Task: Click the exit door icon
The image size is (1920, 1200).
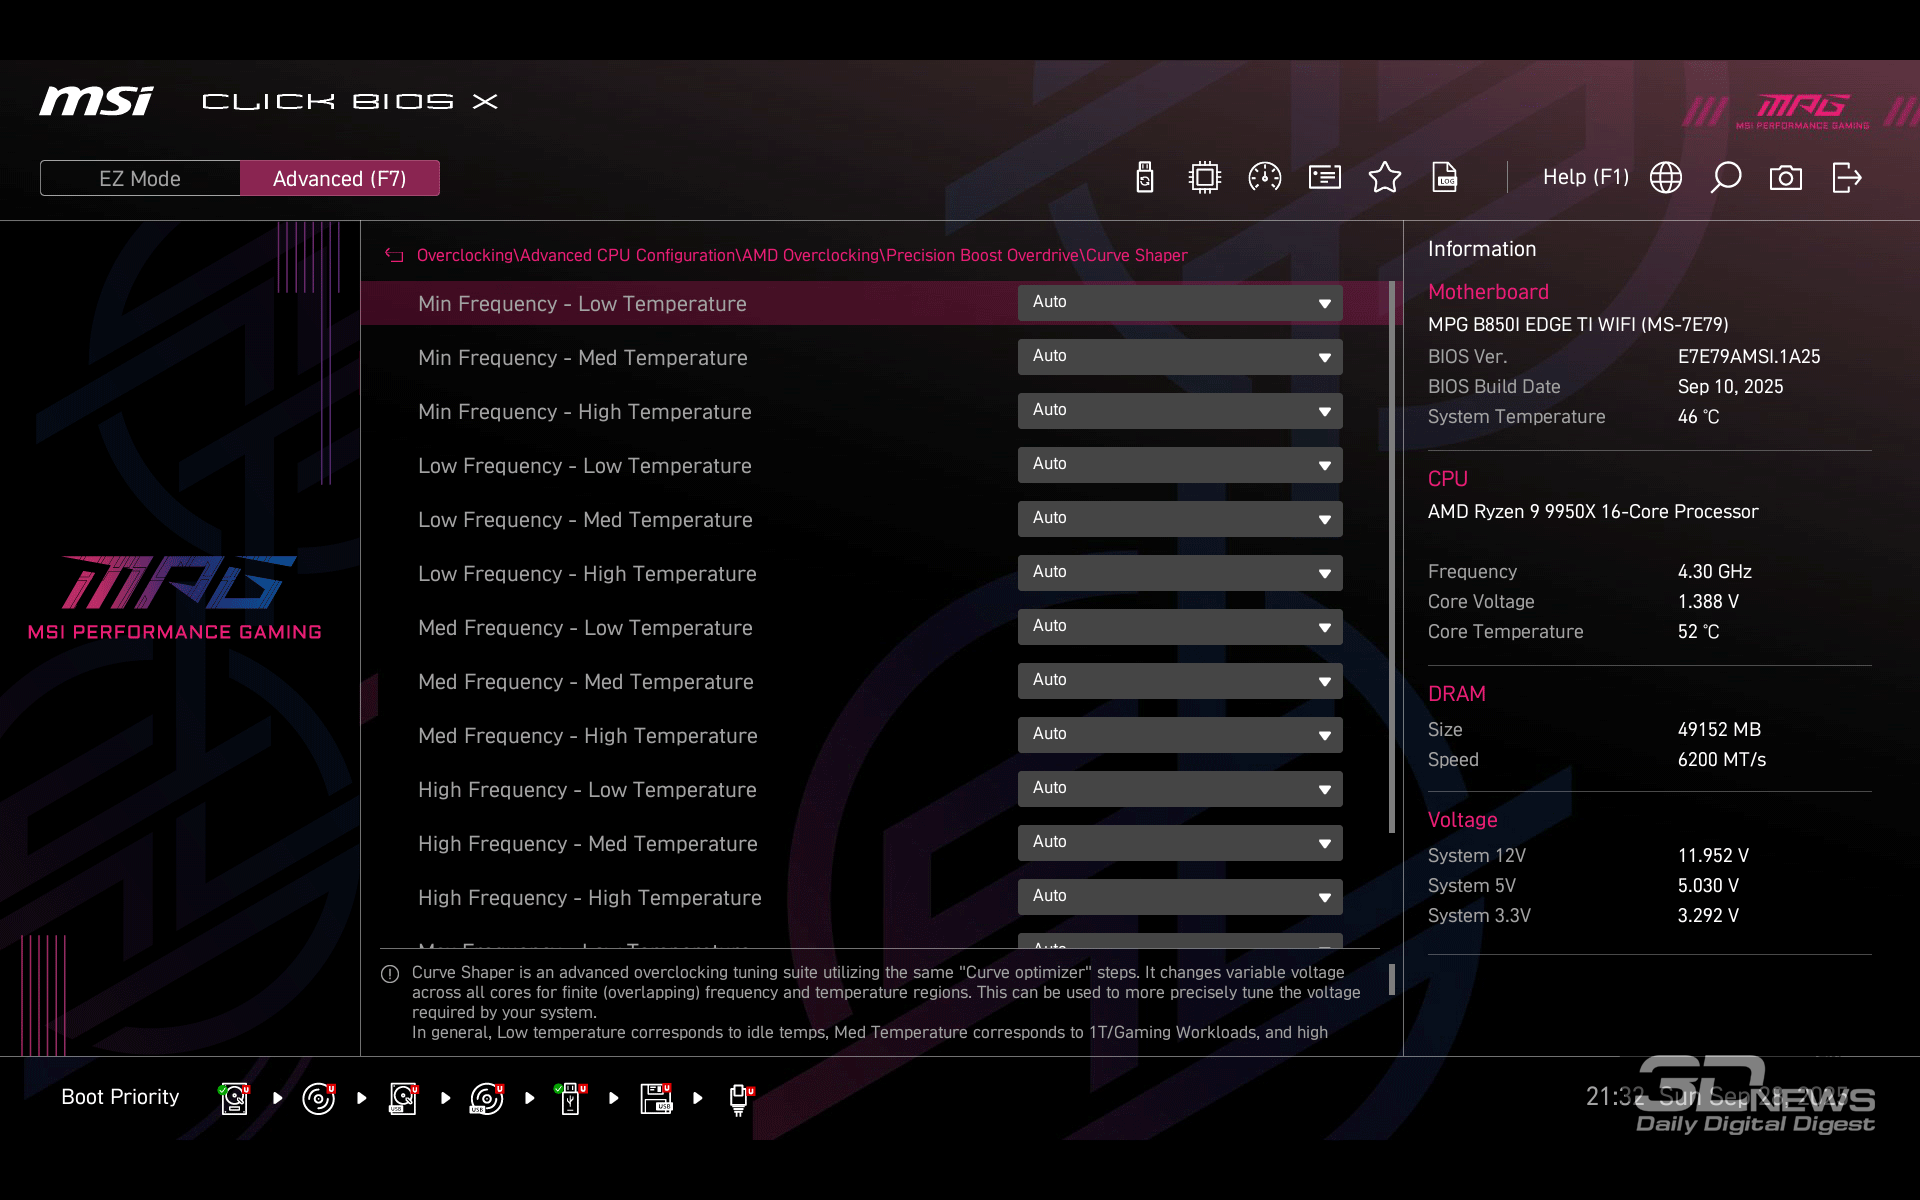Action: pos(1846,178)
